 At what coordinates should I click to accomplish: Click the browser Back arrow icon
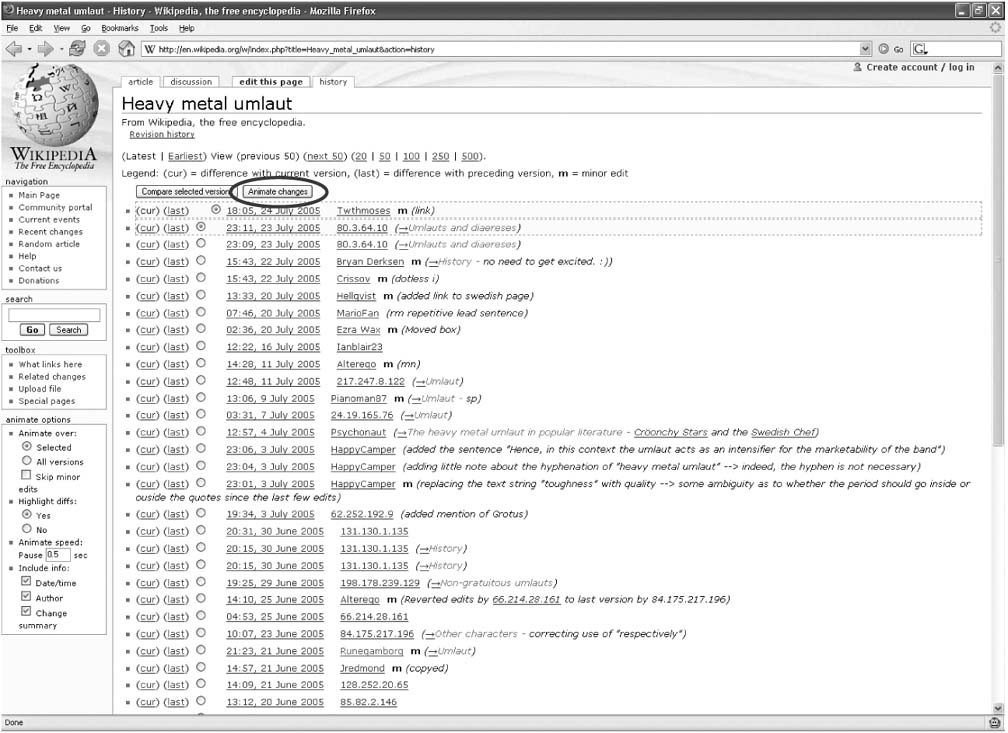pos(14,48)
